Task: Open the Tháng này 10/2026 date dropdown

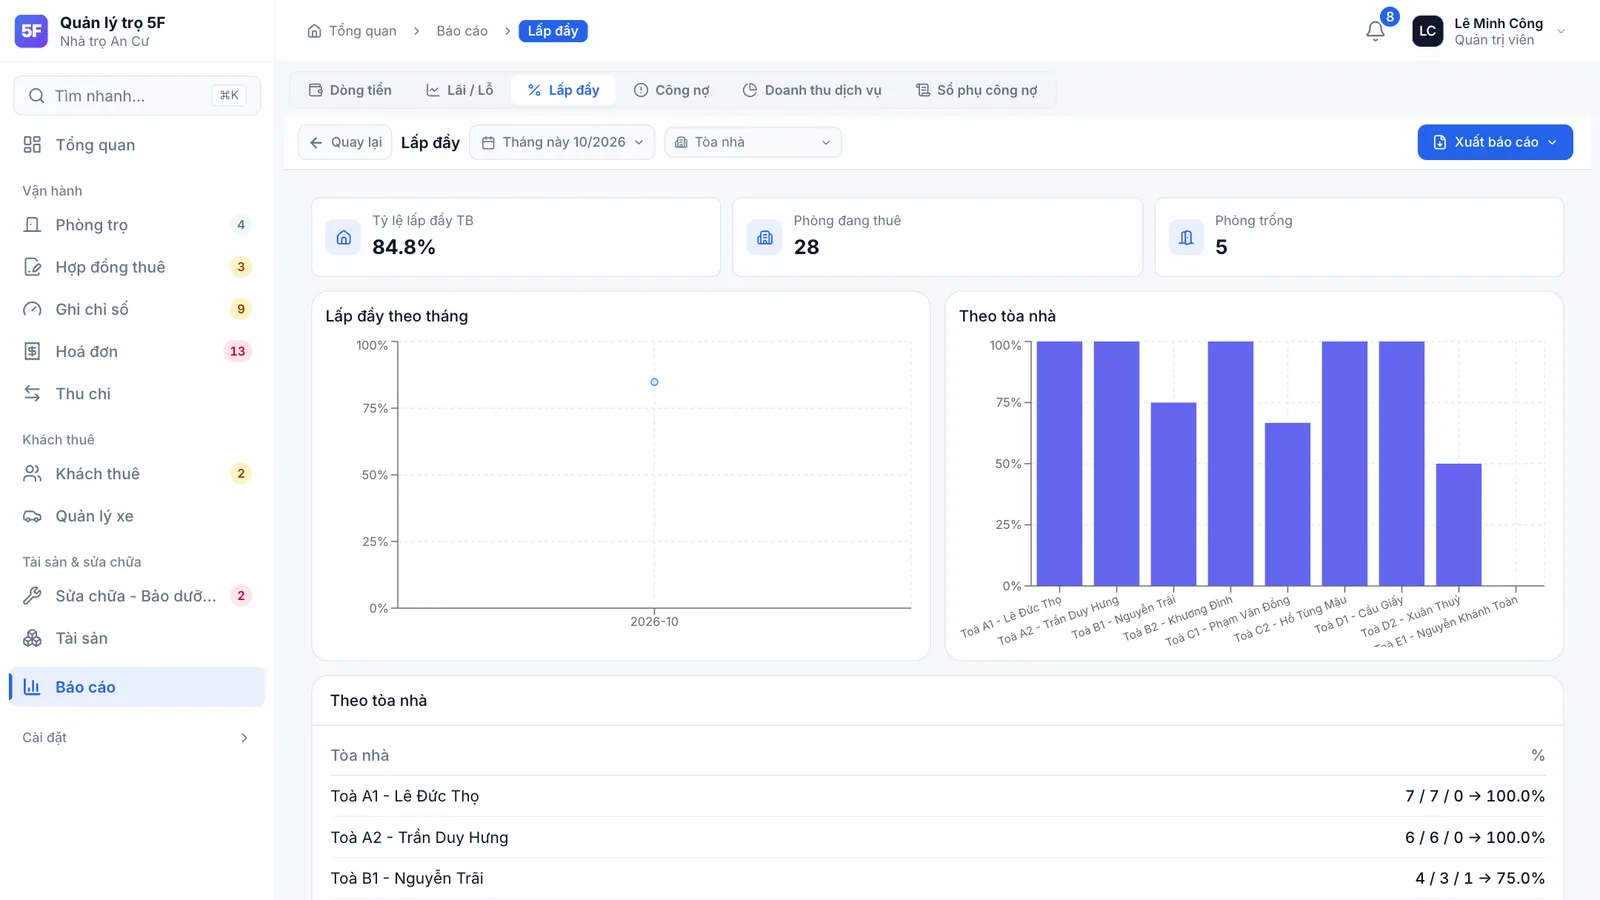Action: click(x=562, y=142)
